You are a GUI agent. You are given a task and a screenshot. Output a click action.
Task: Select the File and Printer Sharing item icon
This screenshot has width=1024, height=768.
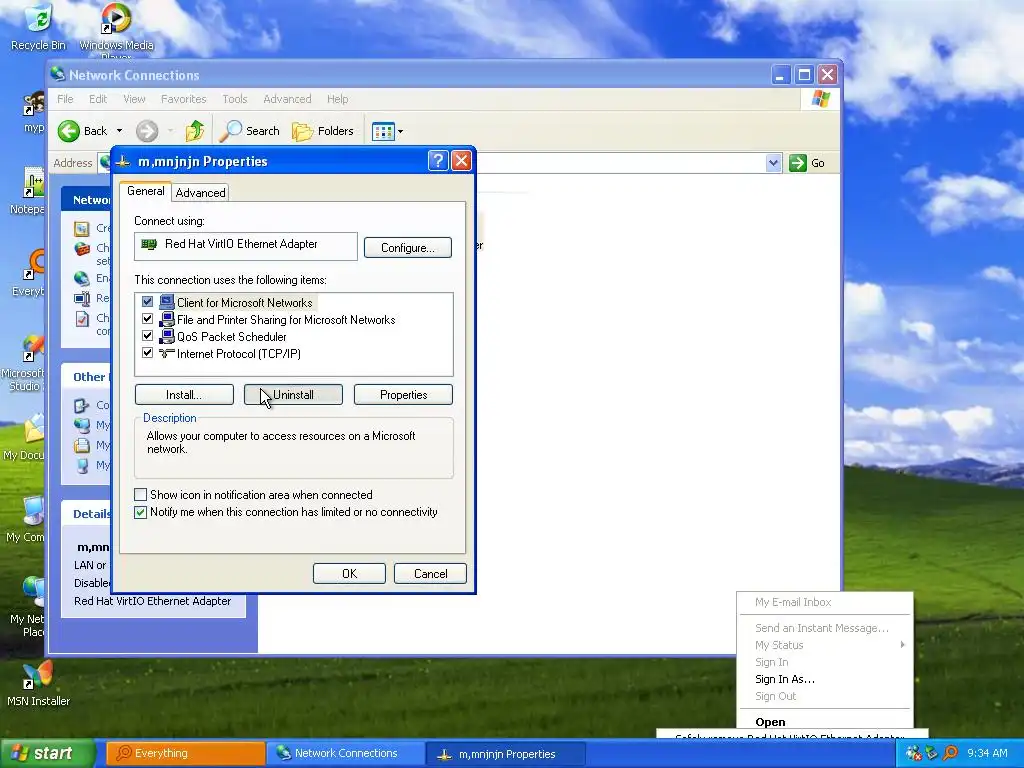[x=167, y=319]
